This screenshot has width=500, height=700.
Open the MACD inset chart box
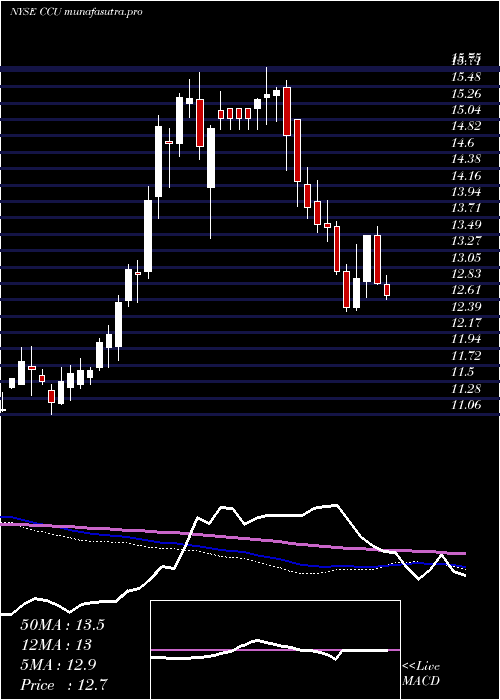[x=275, y=650]
